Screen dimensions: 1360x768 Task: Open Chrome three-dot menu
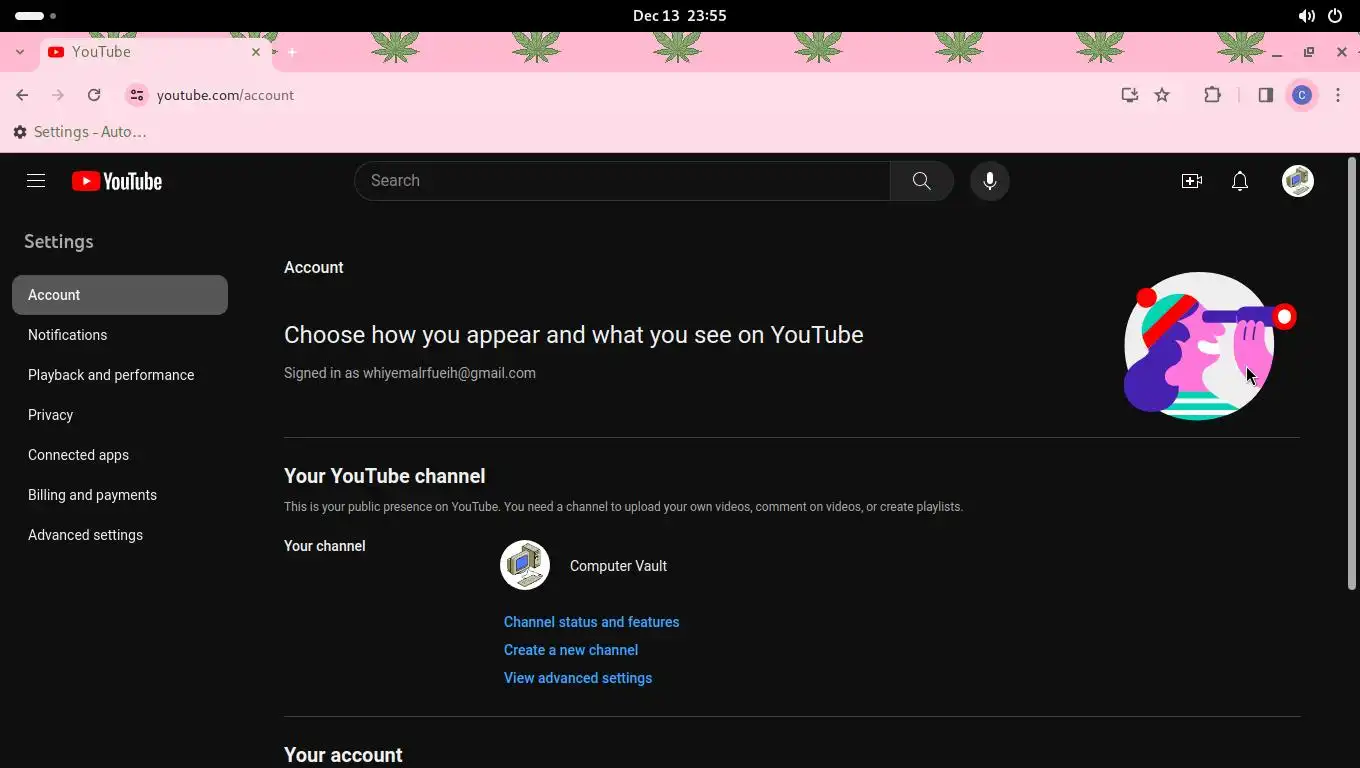tap(1338, 95)
